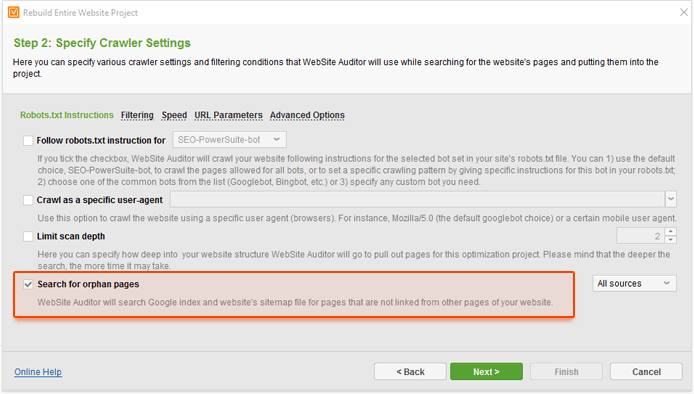694x394 pixels.
Task: Select the Robots.txt Instructions tab
Action: point(67,115)
